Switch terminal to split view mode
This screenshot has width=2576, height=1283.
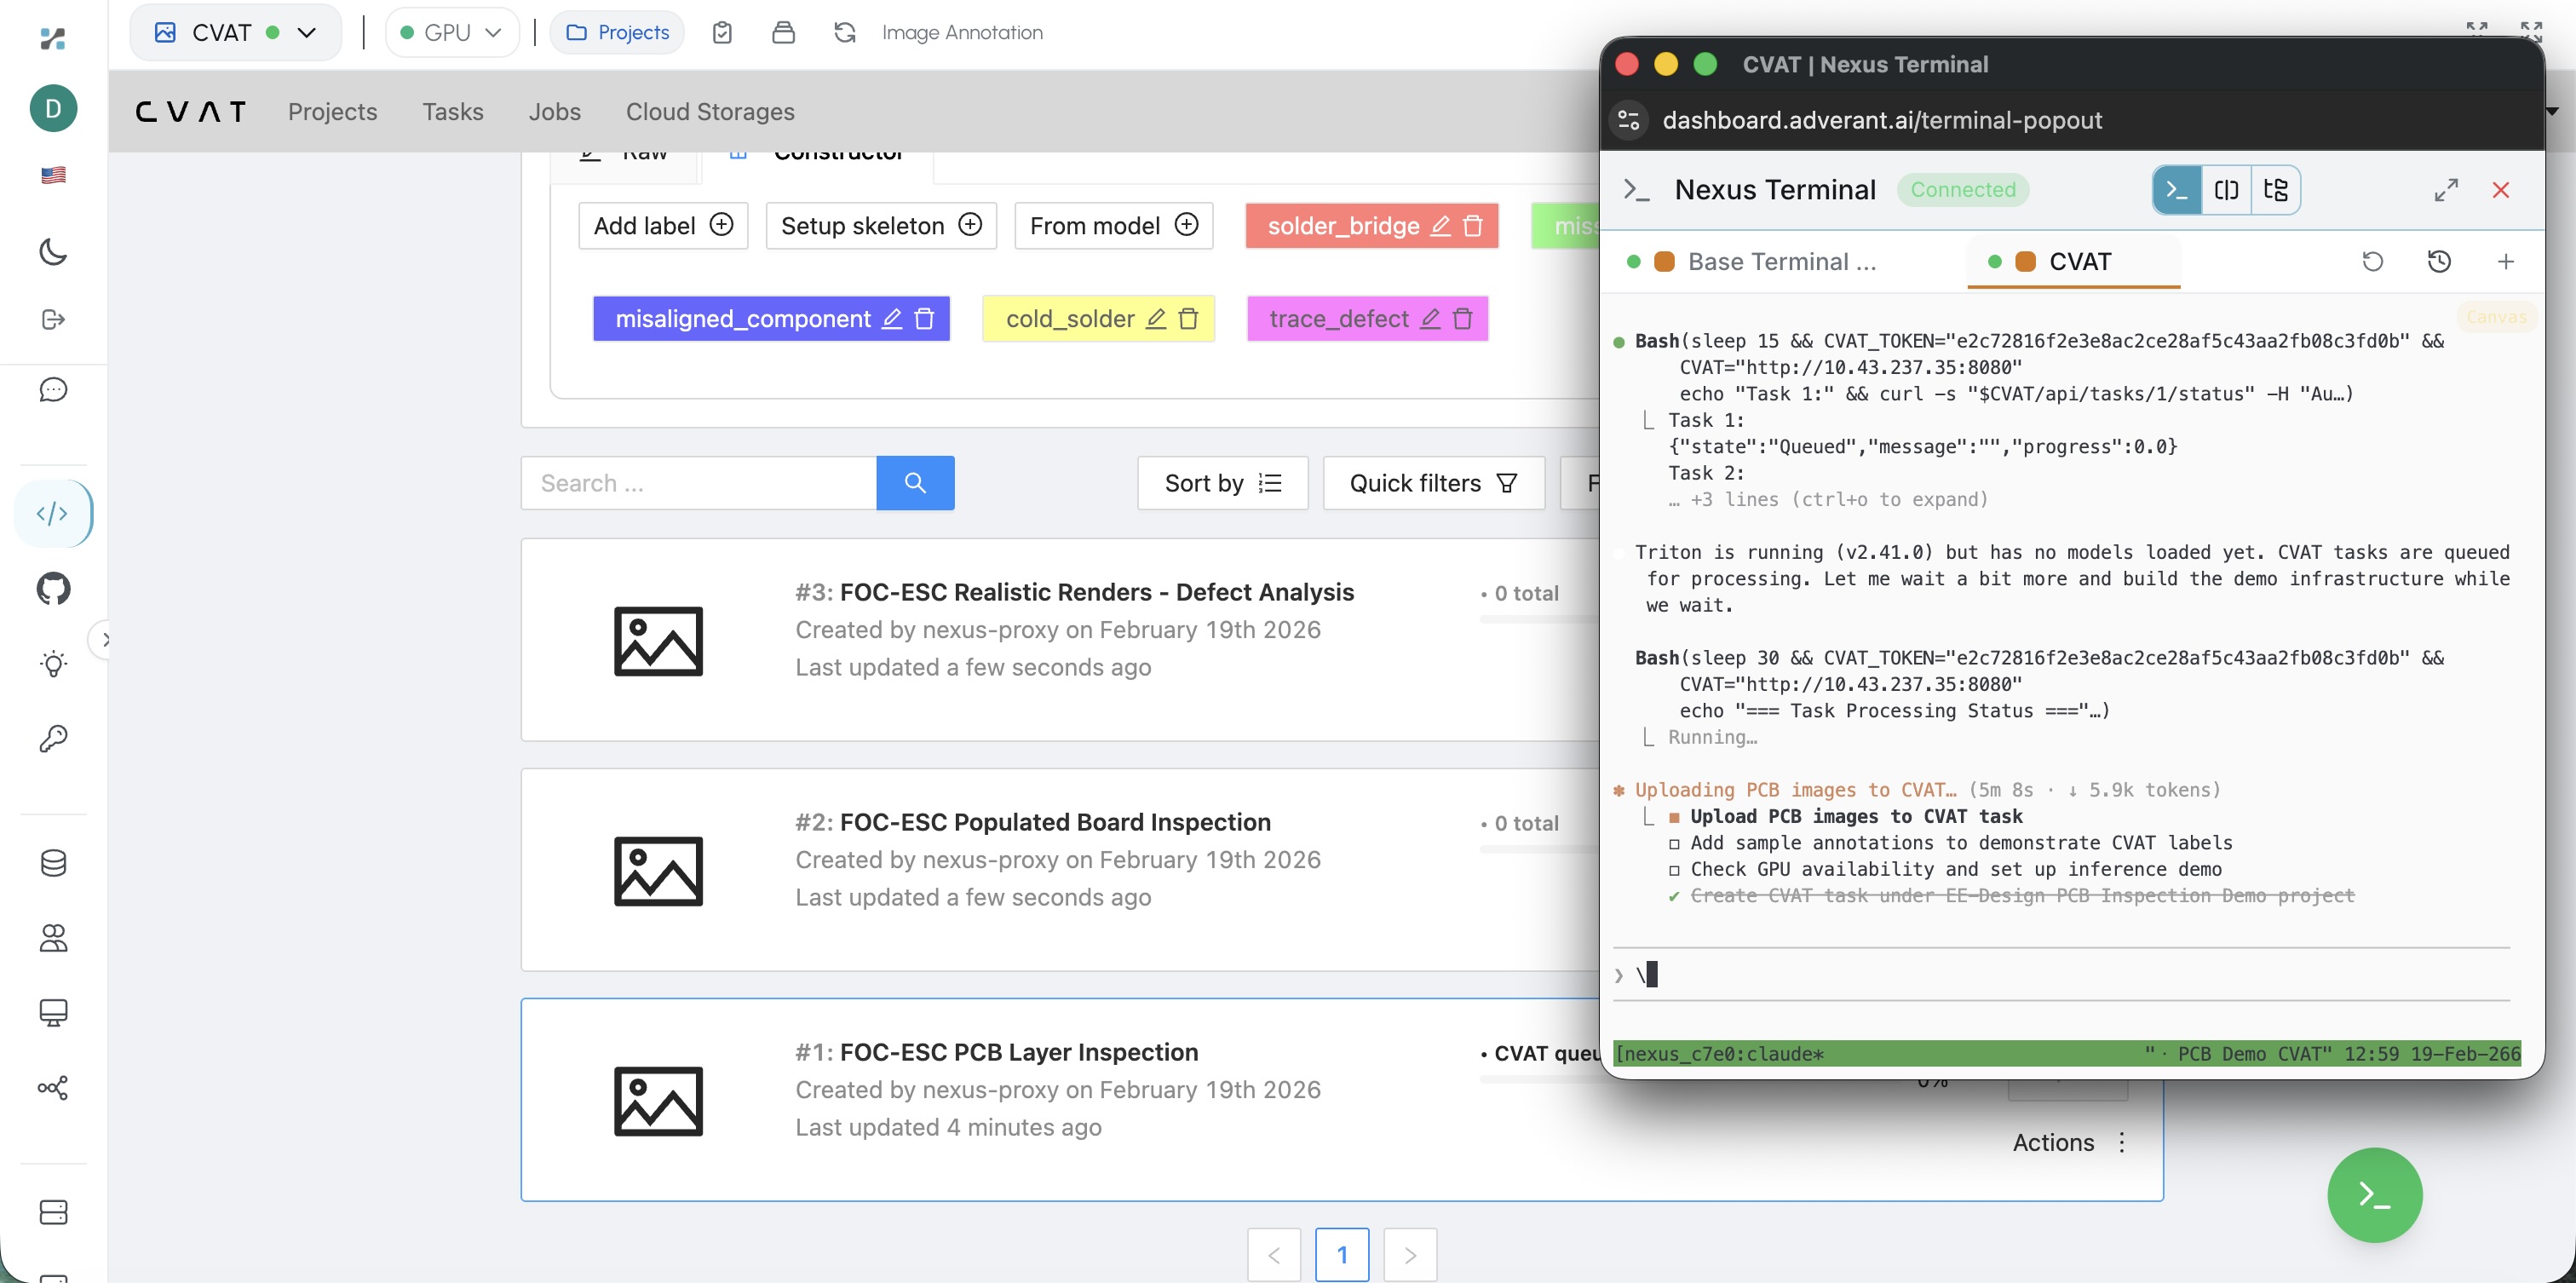coord(2226,190)
